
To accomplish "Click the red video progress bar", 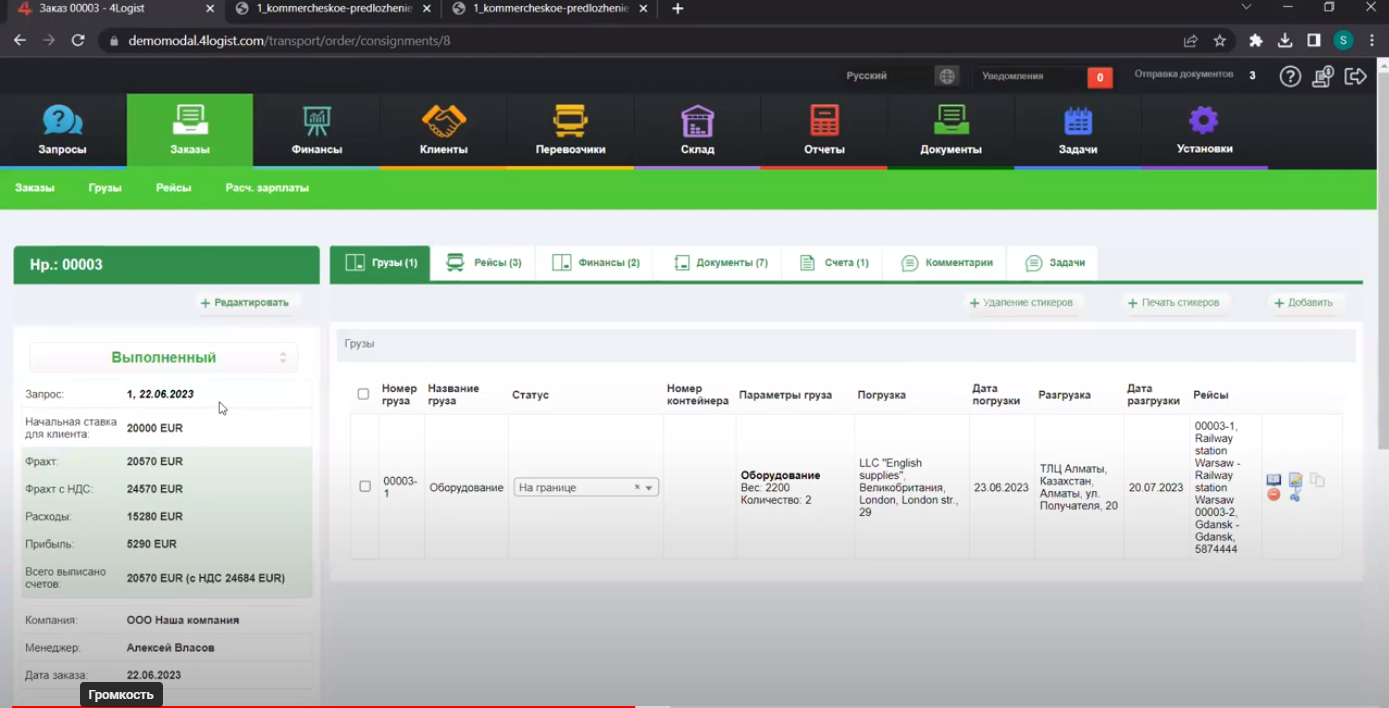I will tap(318, 706).
